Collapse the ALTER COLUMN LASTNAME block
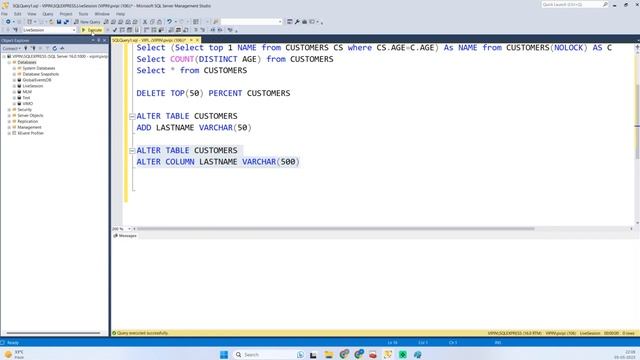Screen dimensions: 640x360 132,151
